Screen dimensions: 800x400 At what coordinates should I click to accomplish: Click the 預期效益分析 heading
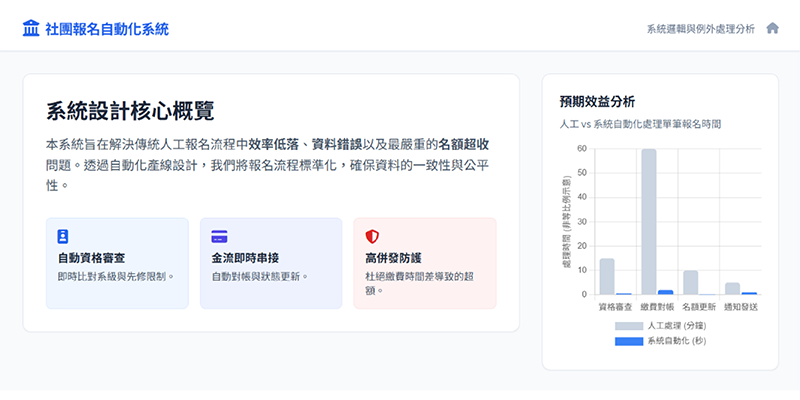coord(597,102)
